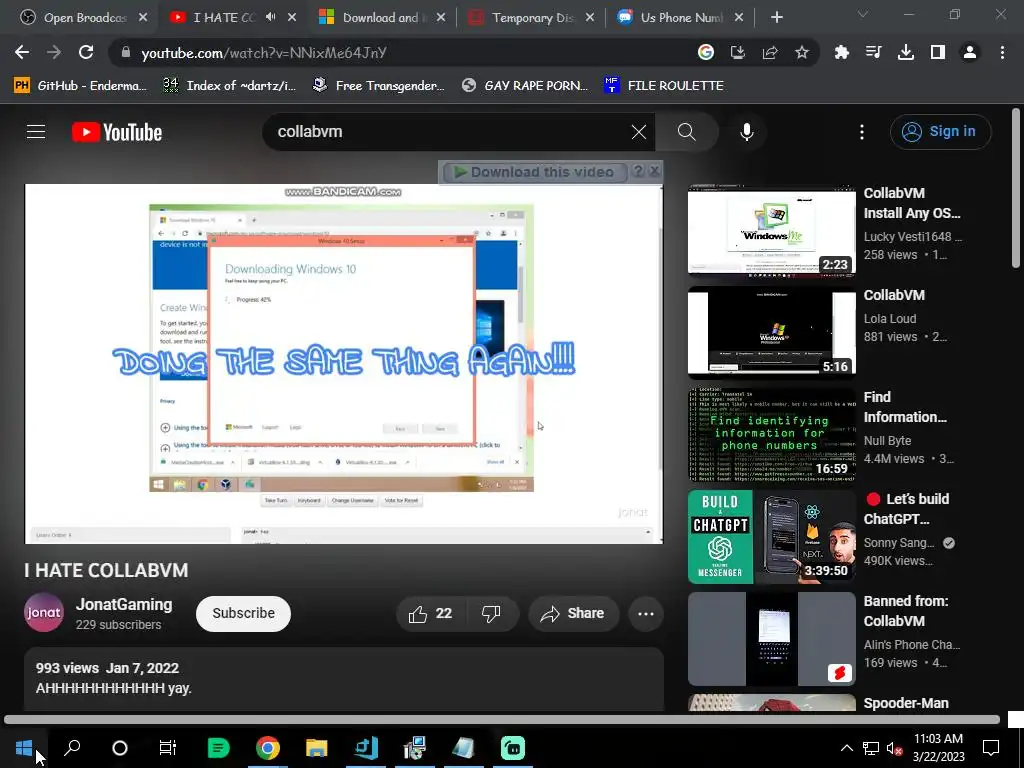Mute the I HATE COLLABVM tab audio

[270, 17]
